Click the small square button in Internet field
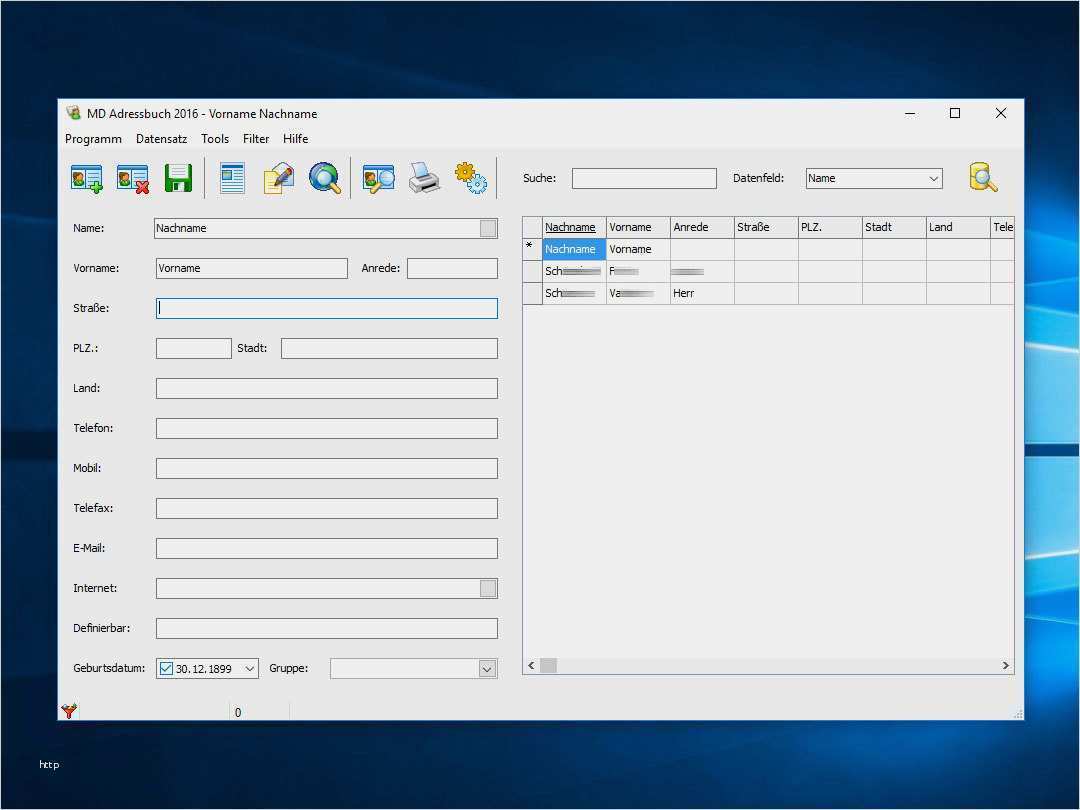 [487, 588]
